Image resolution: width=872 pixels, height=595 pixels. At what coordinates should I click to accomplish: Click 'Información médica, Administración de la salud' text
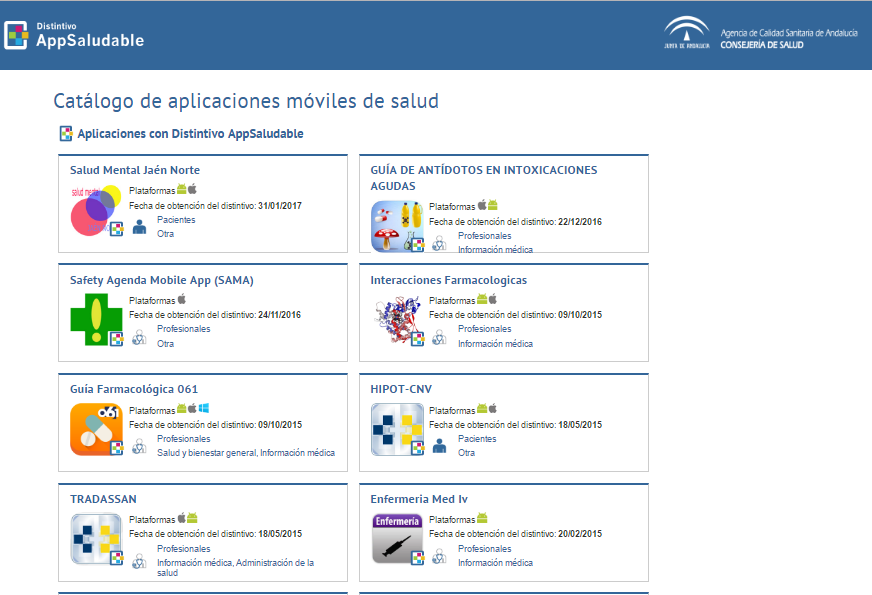235,568
